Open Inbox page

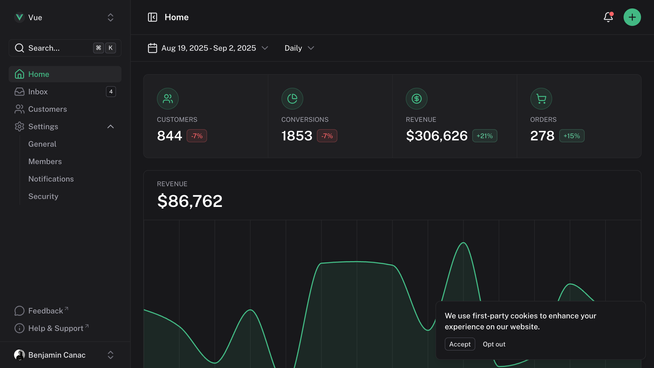(65, 92)
